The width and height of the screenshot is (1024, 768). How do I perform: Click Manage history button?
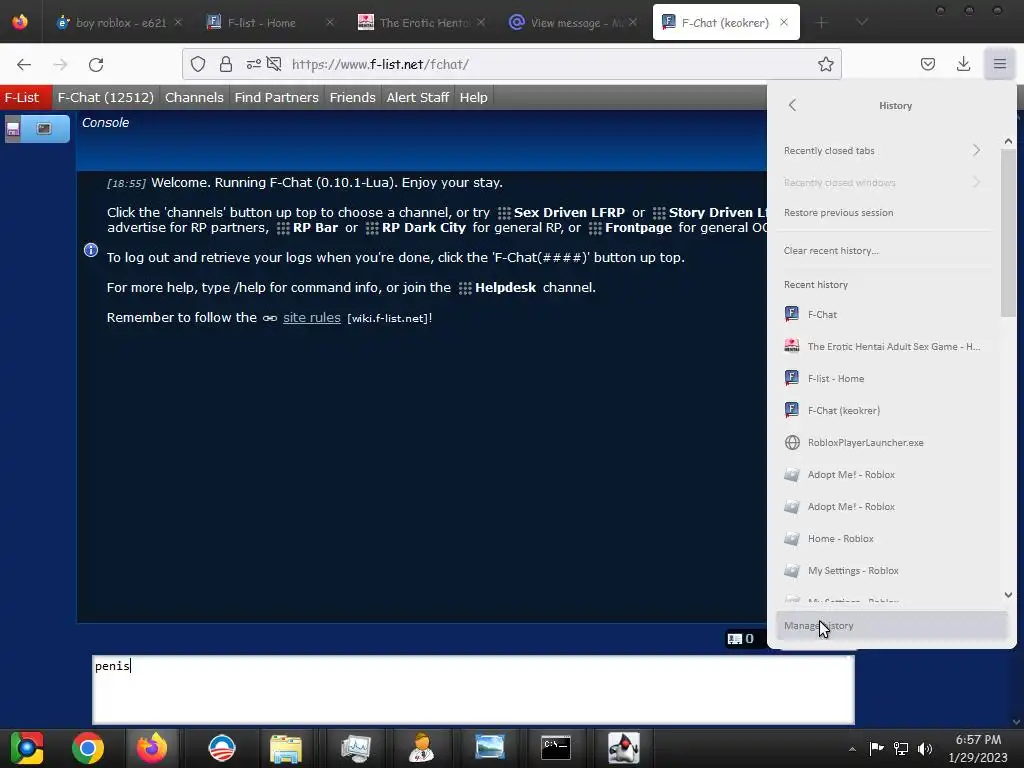pyautogui.click(x=891, y=626)
